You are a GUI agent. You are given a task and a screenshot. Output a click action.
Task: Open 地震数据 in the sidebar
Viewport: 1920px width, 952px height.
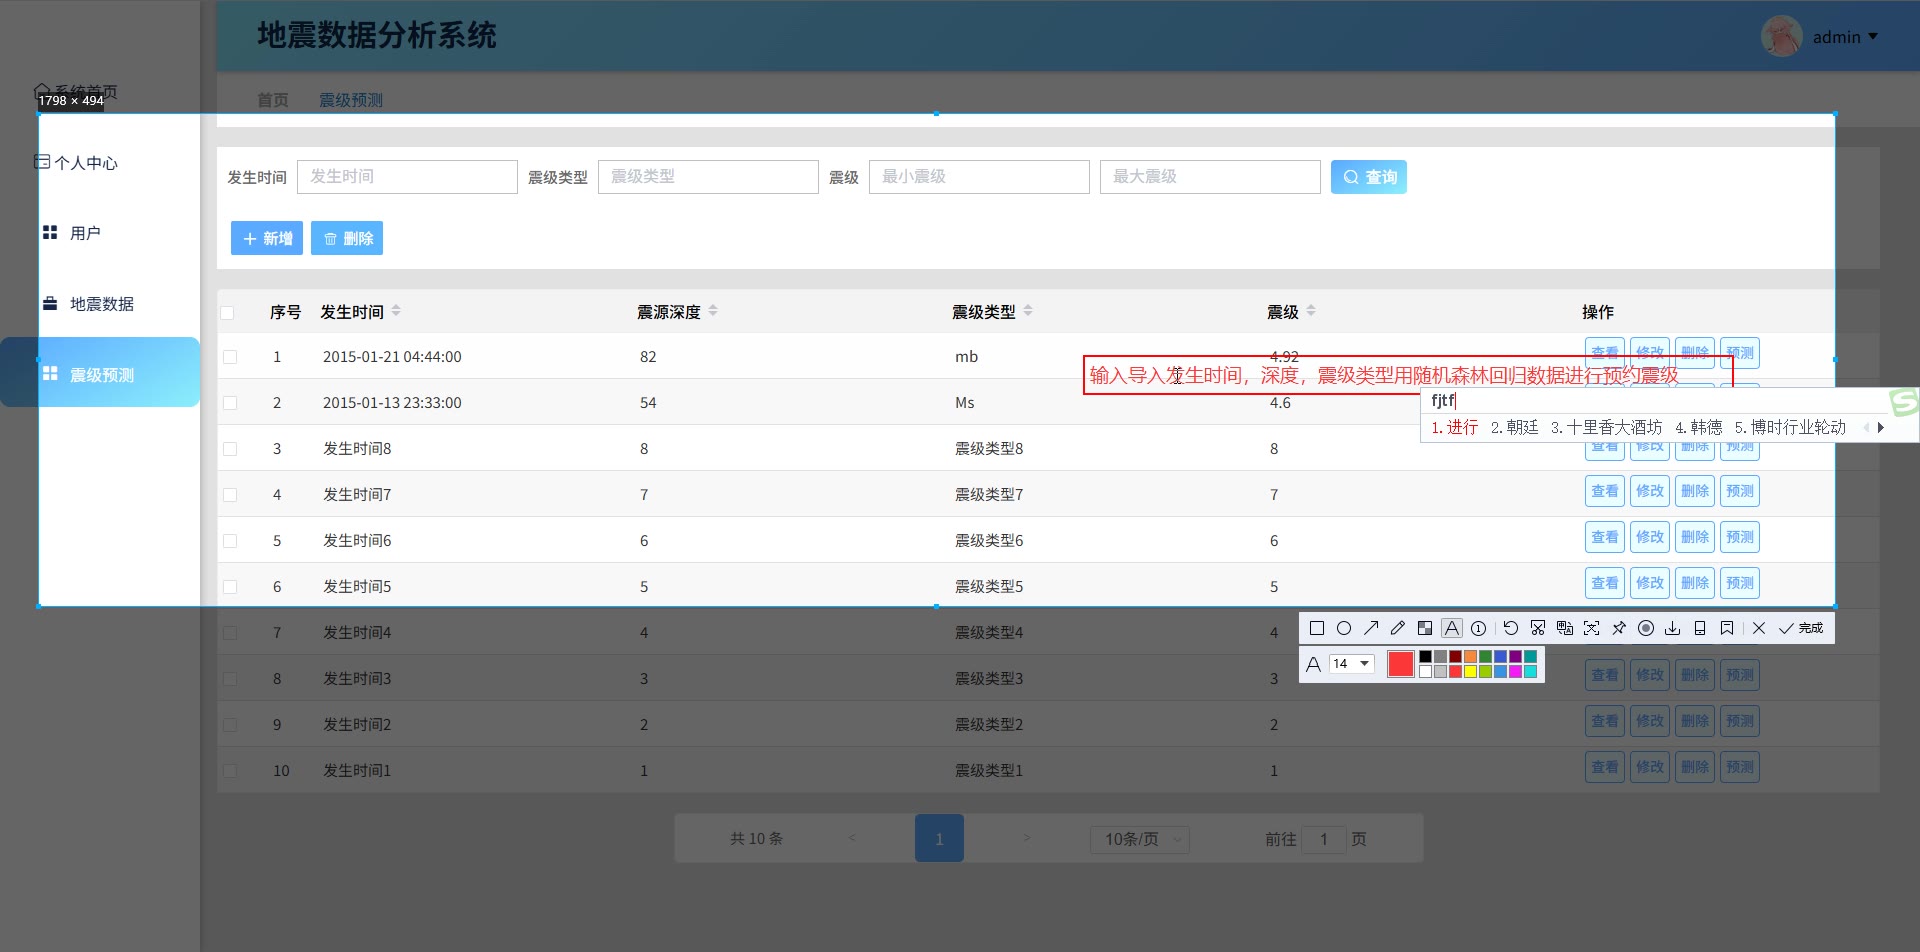[x=101, y=304]
